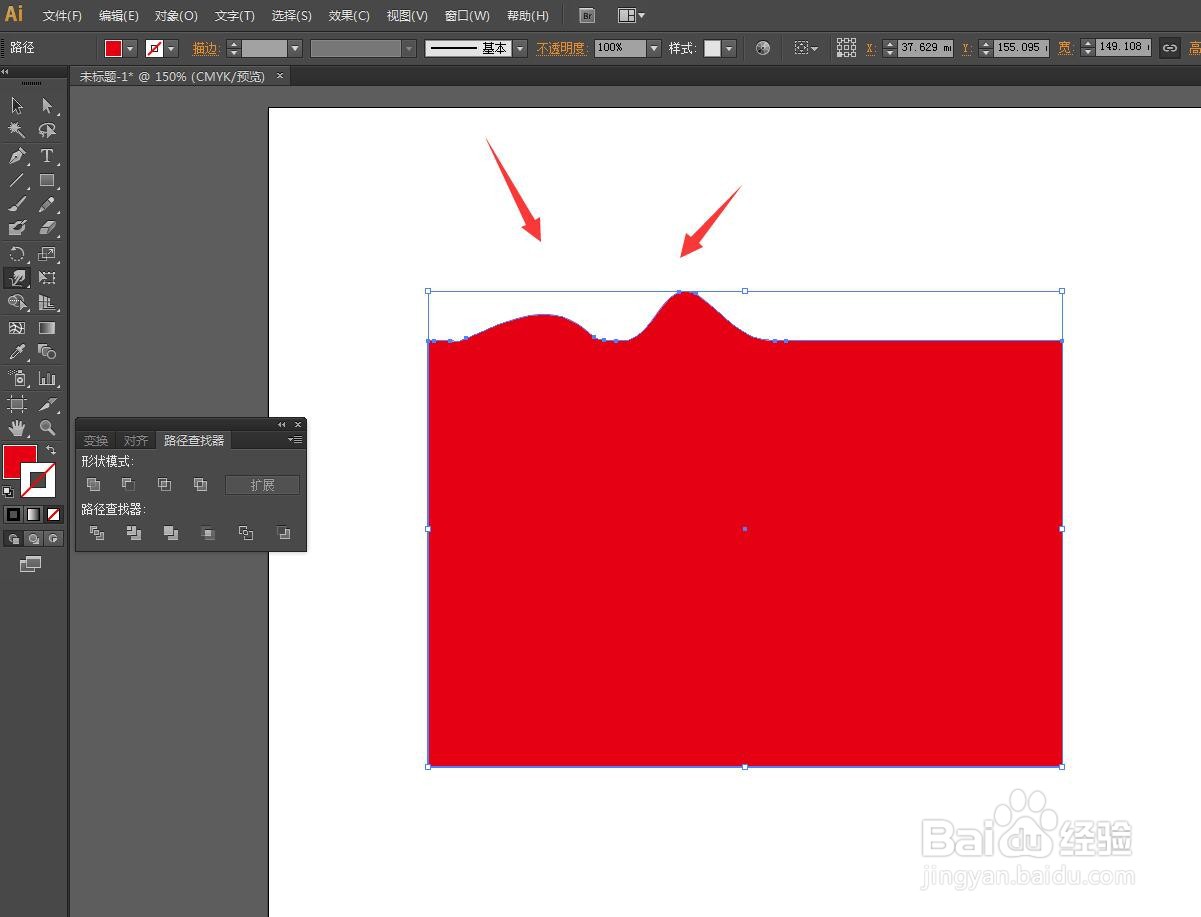1201x917 pixels.
Task: Select the Line Segment tool
Action: coord(17,180)
